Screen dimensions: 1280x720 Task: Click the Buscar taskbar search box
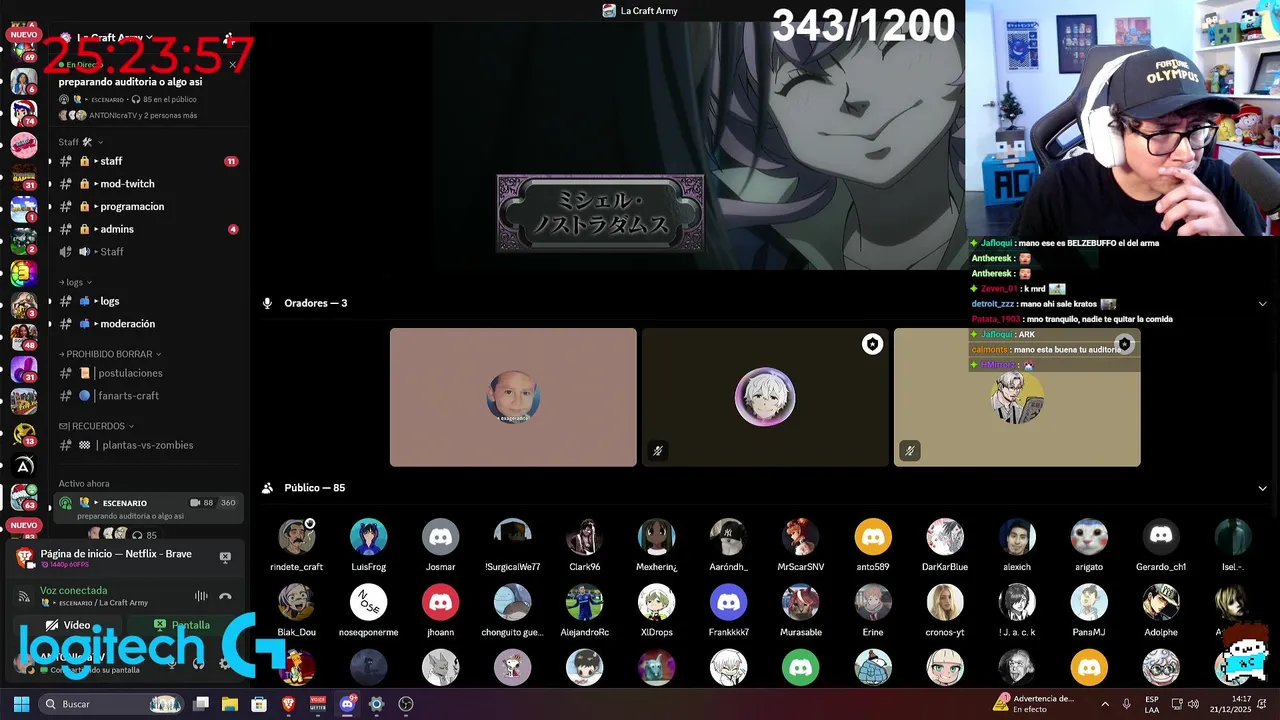click(112, 704)
